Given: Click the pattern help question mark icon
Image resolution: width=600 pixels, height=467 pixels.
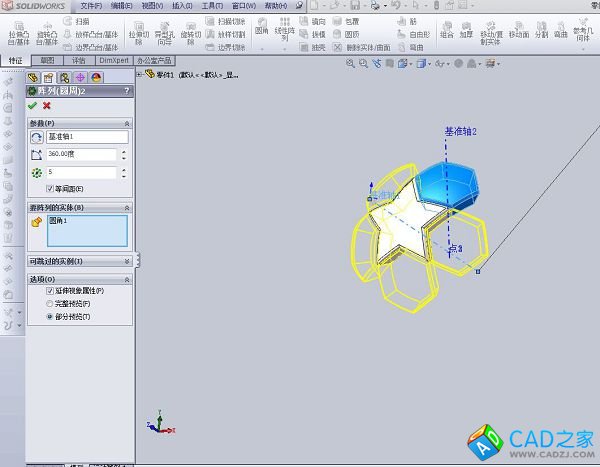Looking at the screenshot, I should tap(126, 91).
